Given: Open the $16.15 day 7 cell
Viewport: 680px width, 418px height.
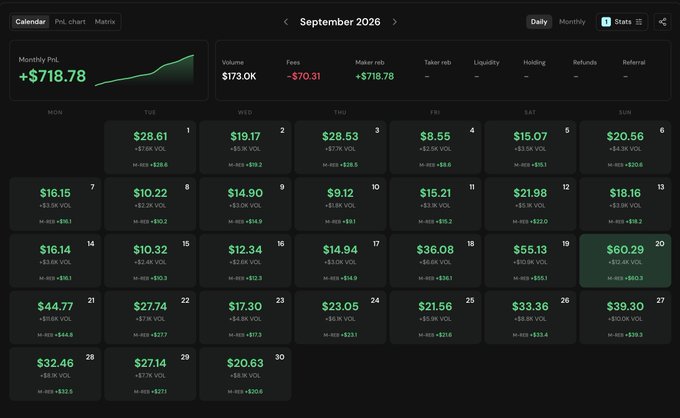Looking at the screenshot, I should pyautogui.click(x=55, y=204).
